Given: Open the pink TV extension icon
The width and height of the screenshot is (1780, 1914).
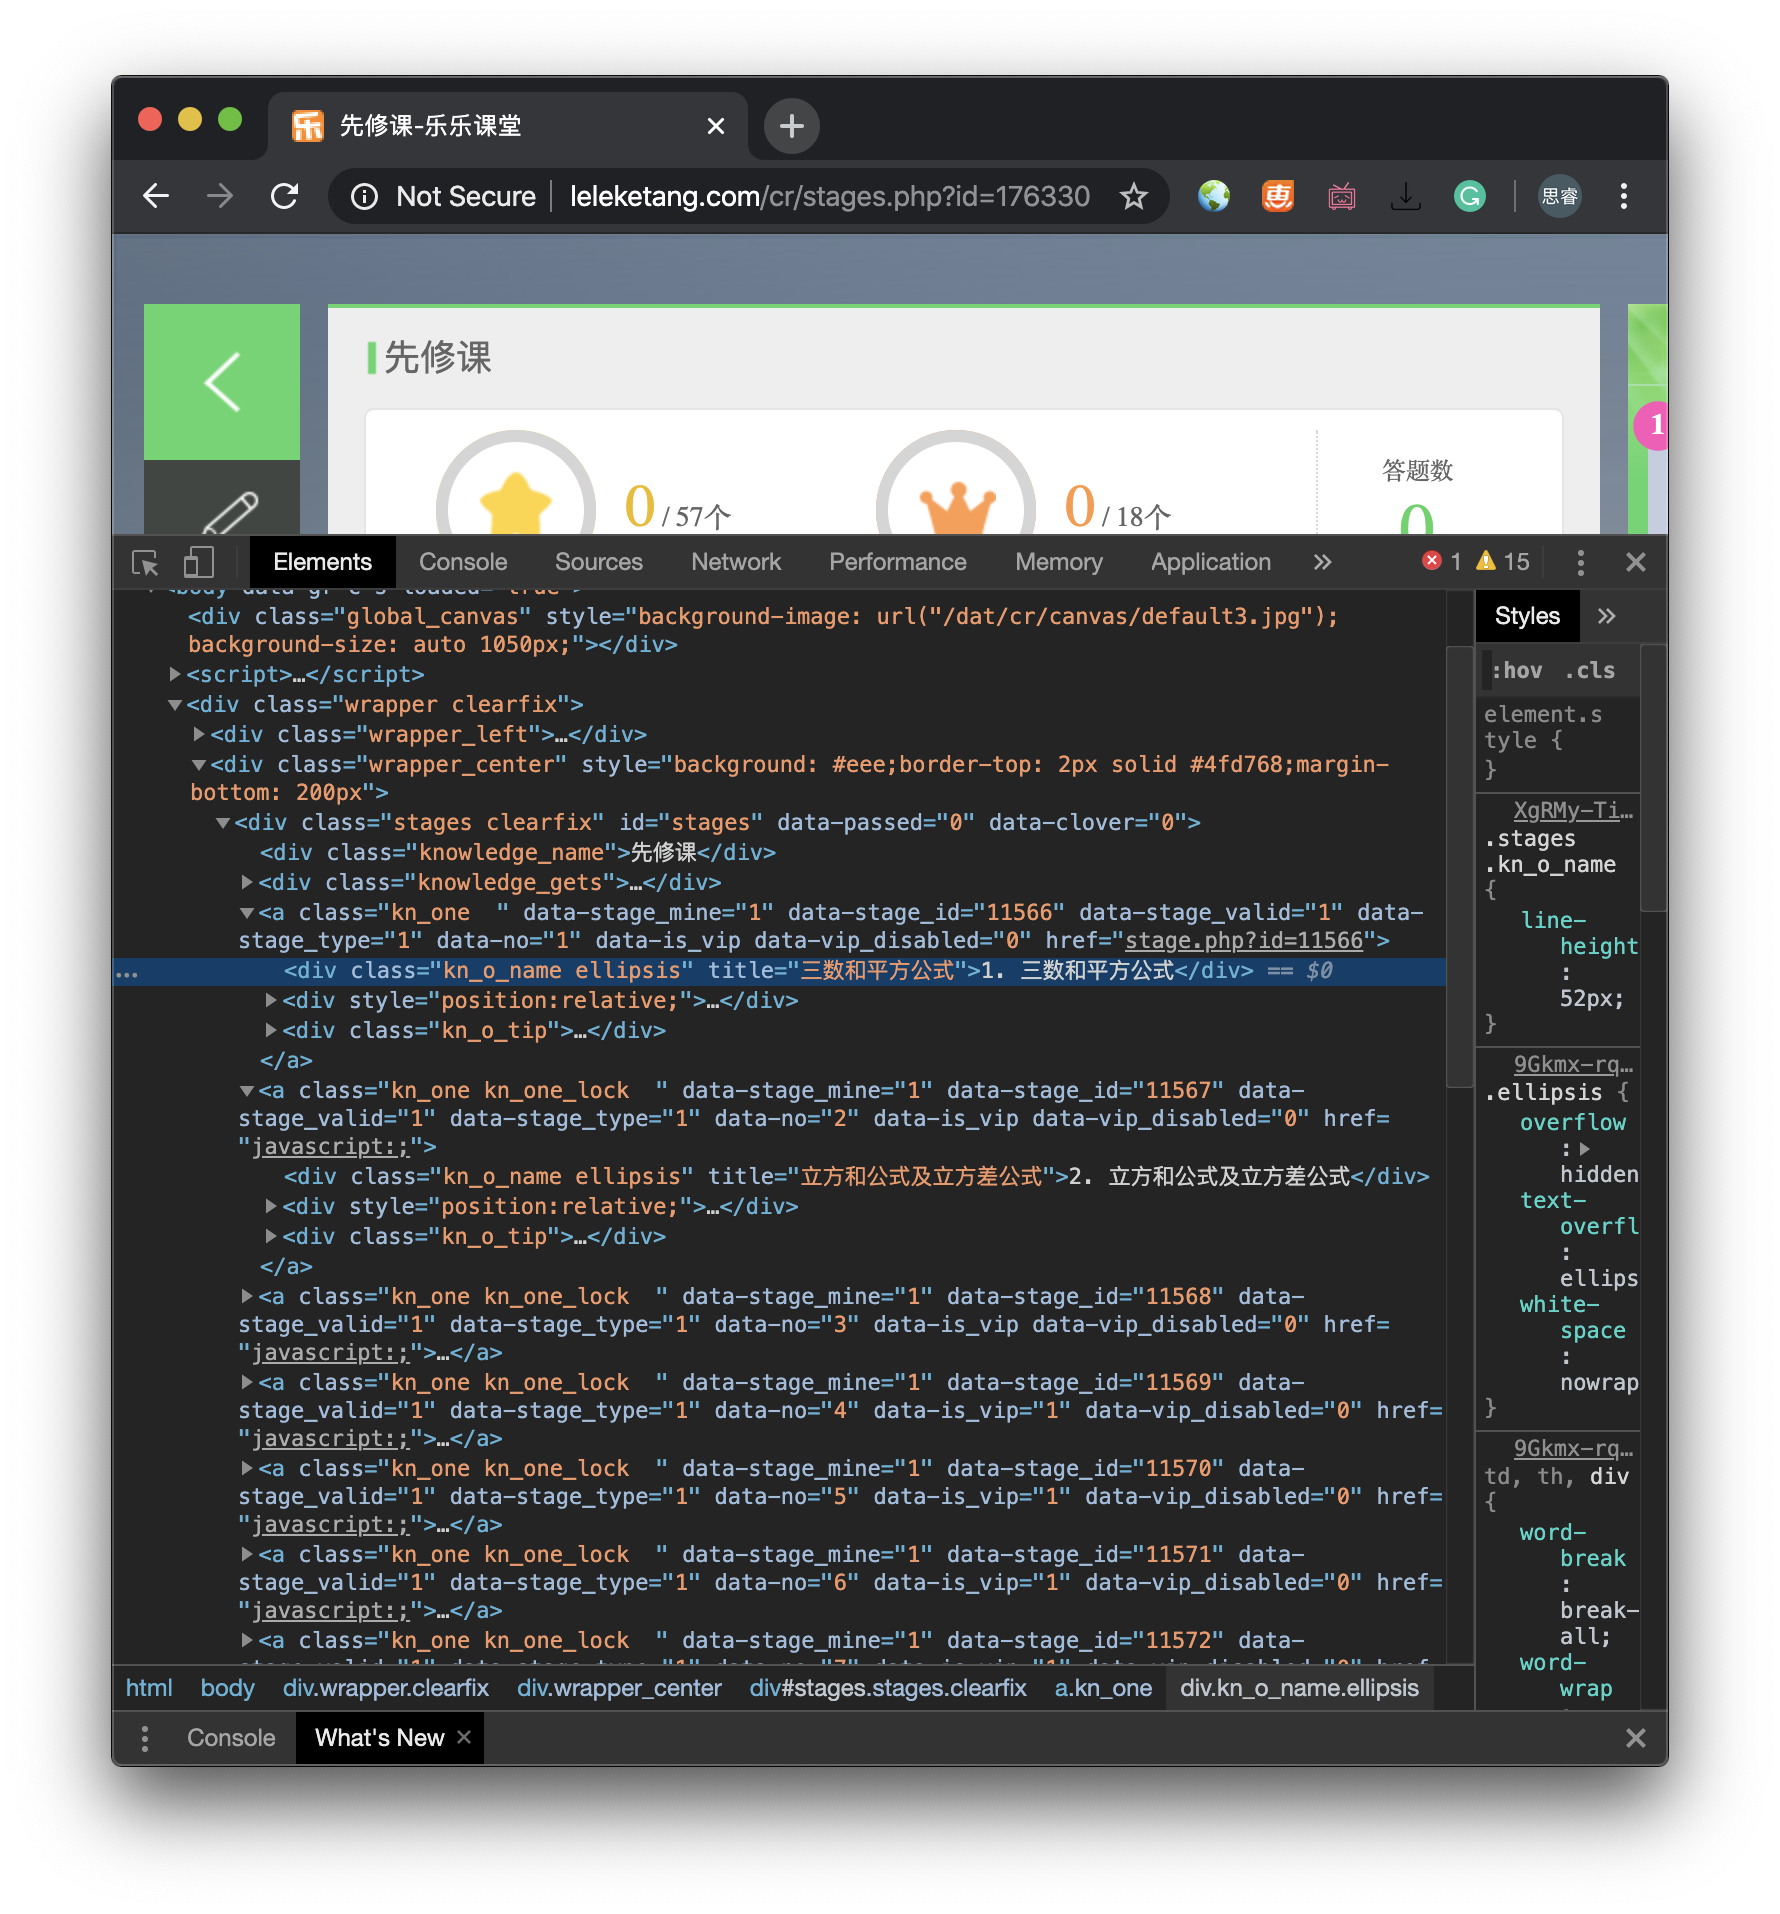Looking at the screenshot, I should pos(1342,196).
